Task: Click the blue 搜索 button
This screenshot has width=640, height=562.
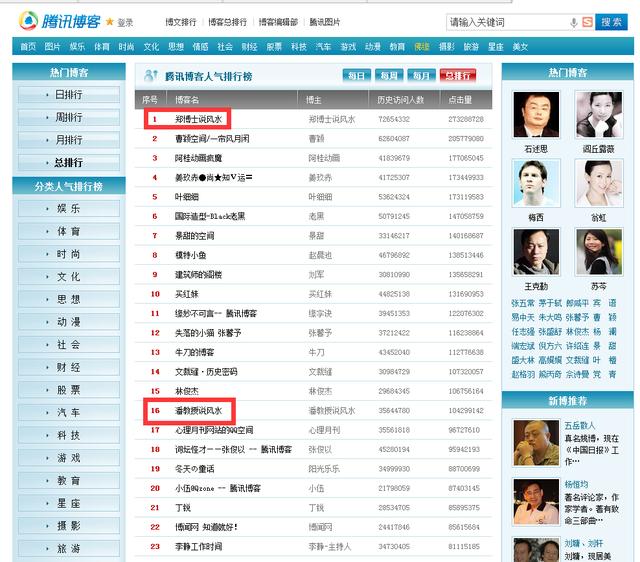Action: [x=611, y=22]
